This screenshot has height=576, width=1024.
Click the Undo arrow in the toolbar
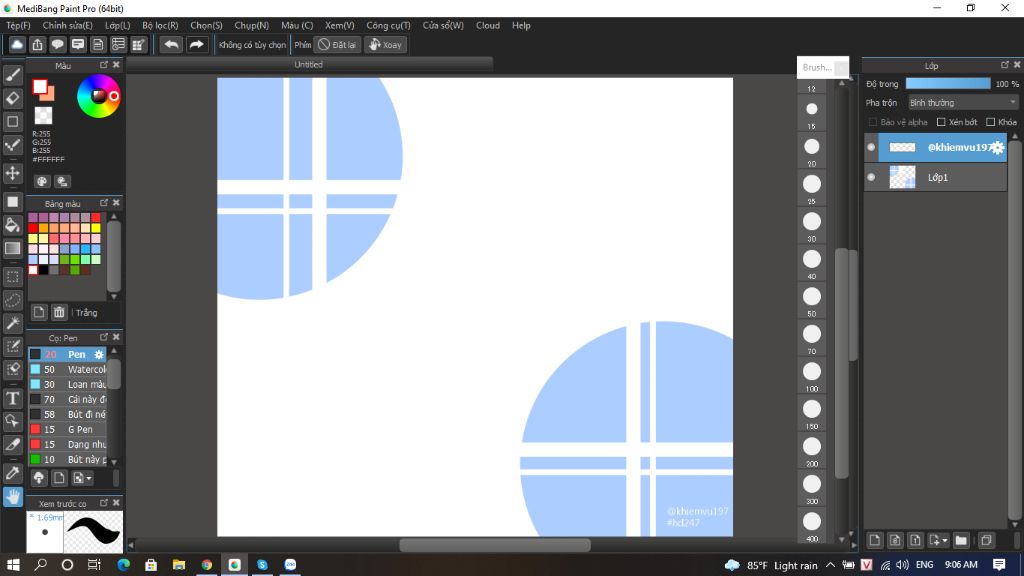[x=171, y=44]
